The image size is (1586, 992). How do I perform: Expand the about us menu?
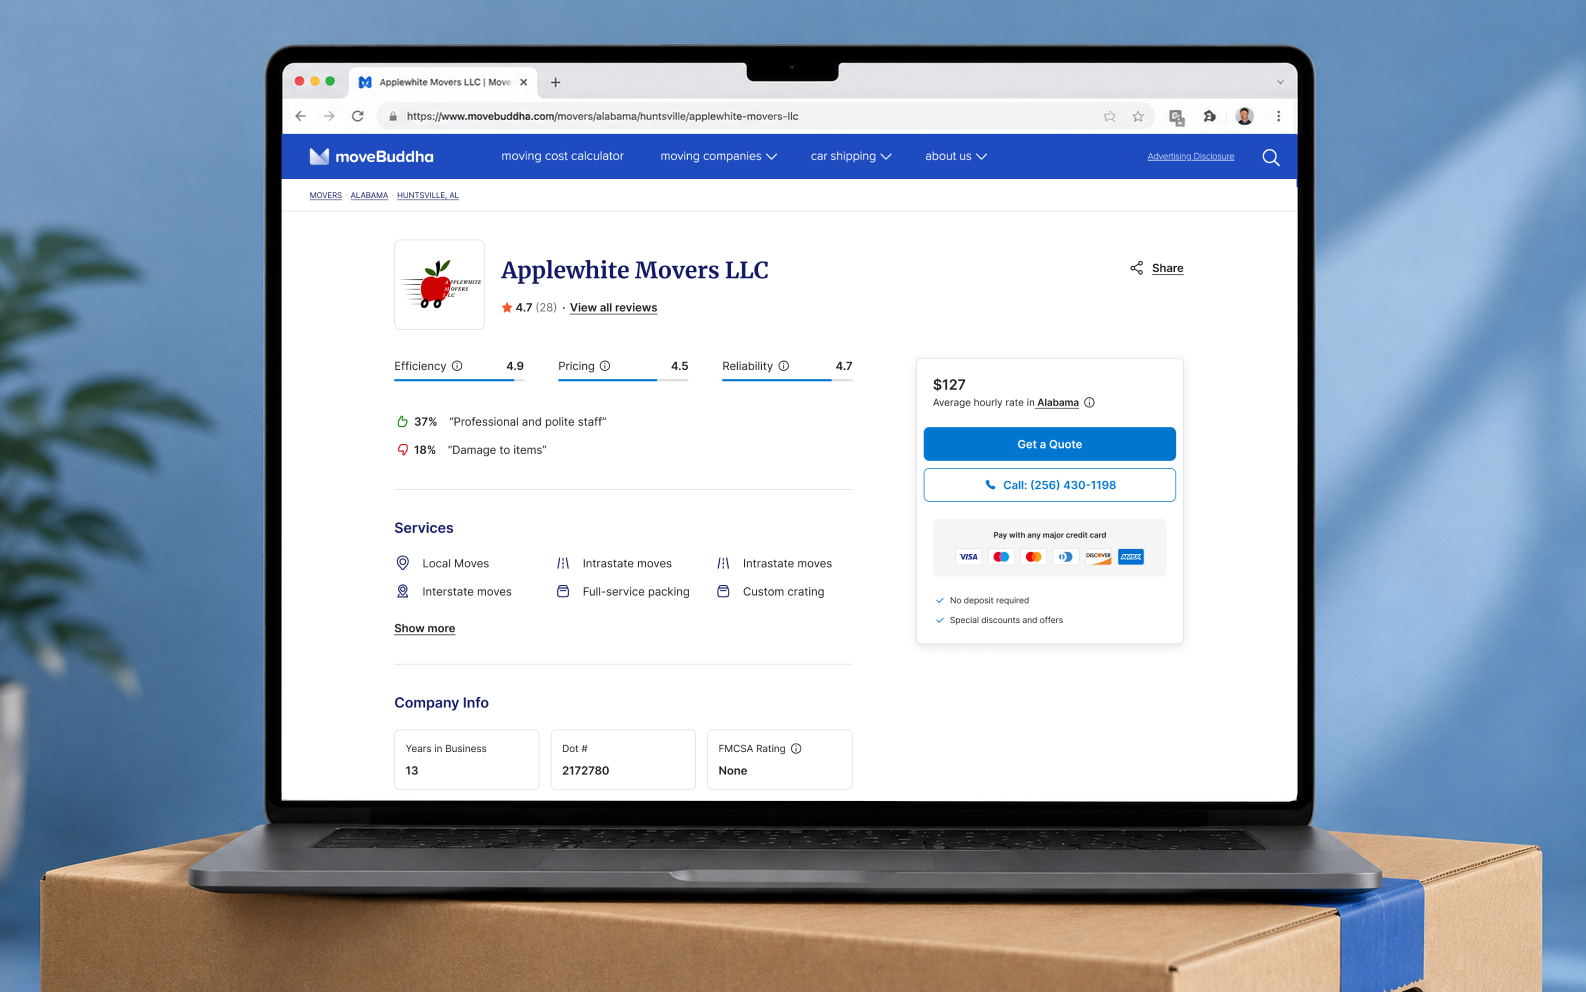click(x=956, y=156)
